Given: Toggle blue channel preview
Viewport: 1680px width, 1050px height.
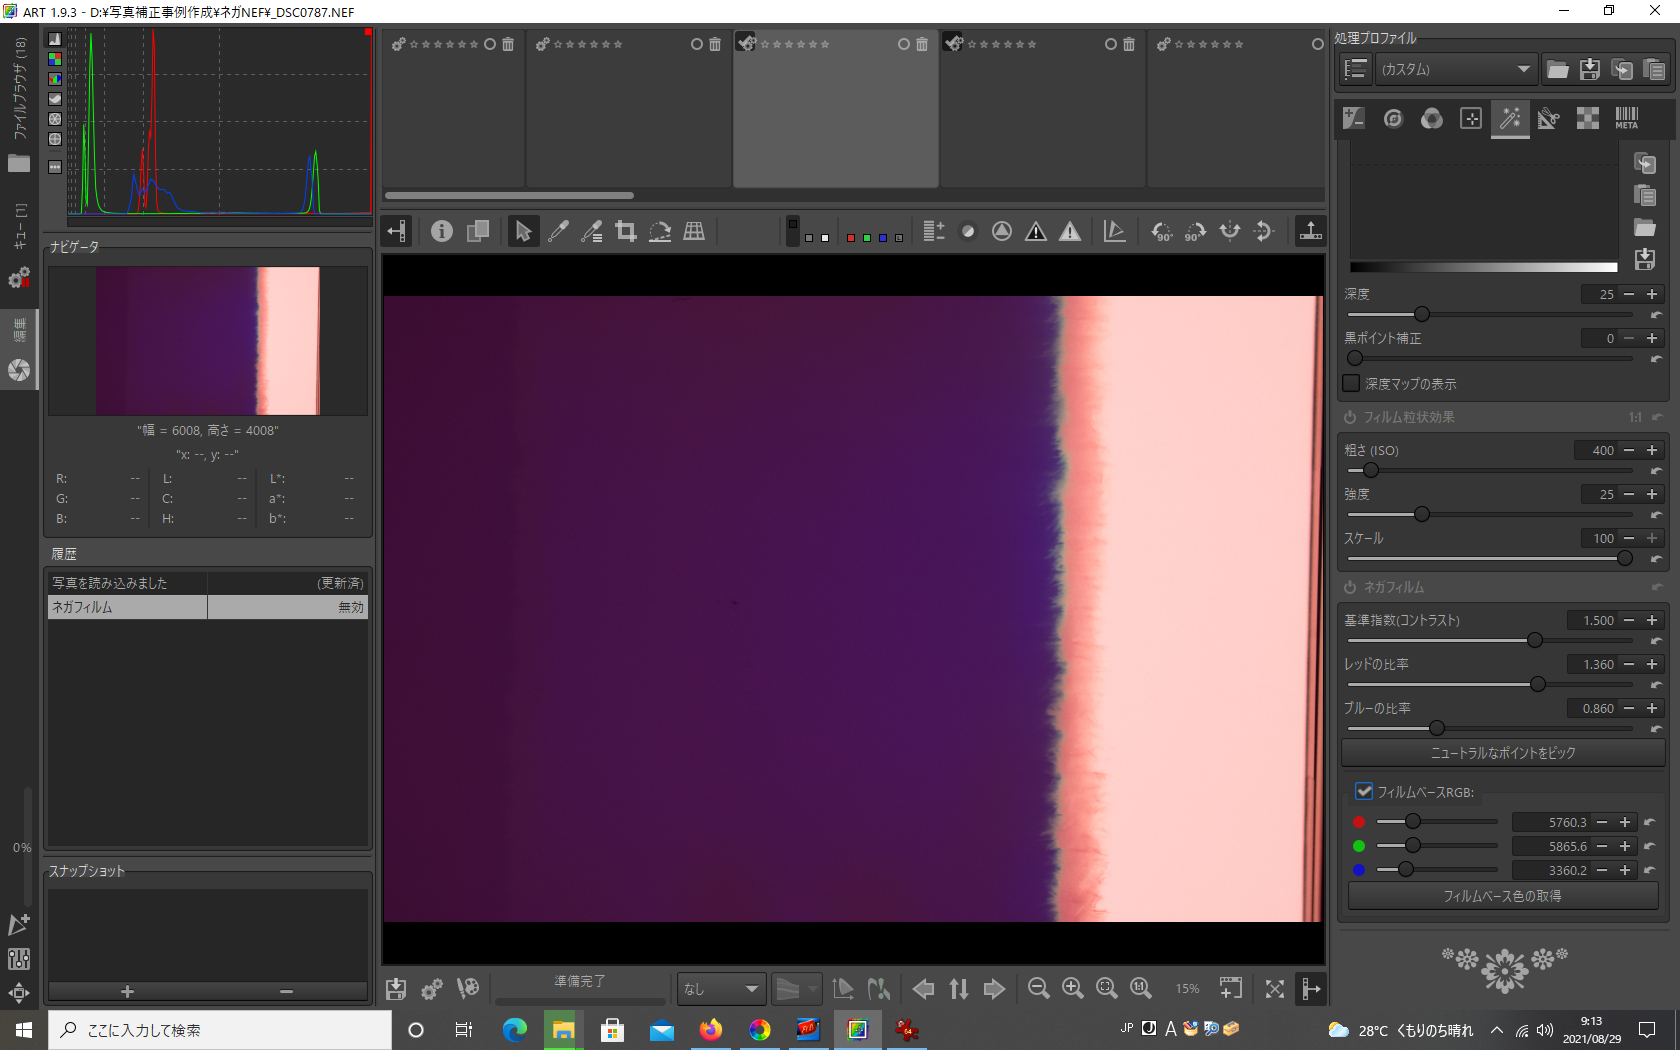Looking at the screenshot, I should pos(883,238).
